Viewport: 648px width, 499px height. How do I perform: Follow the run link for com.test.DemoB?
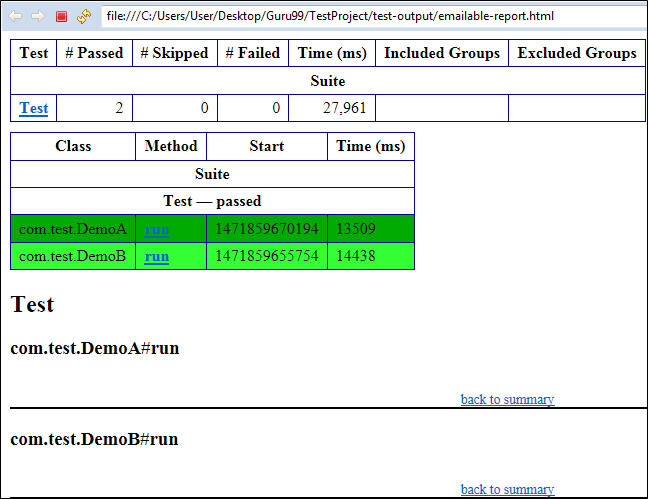(156, 256)
